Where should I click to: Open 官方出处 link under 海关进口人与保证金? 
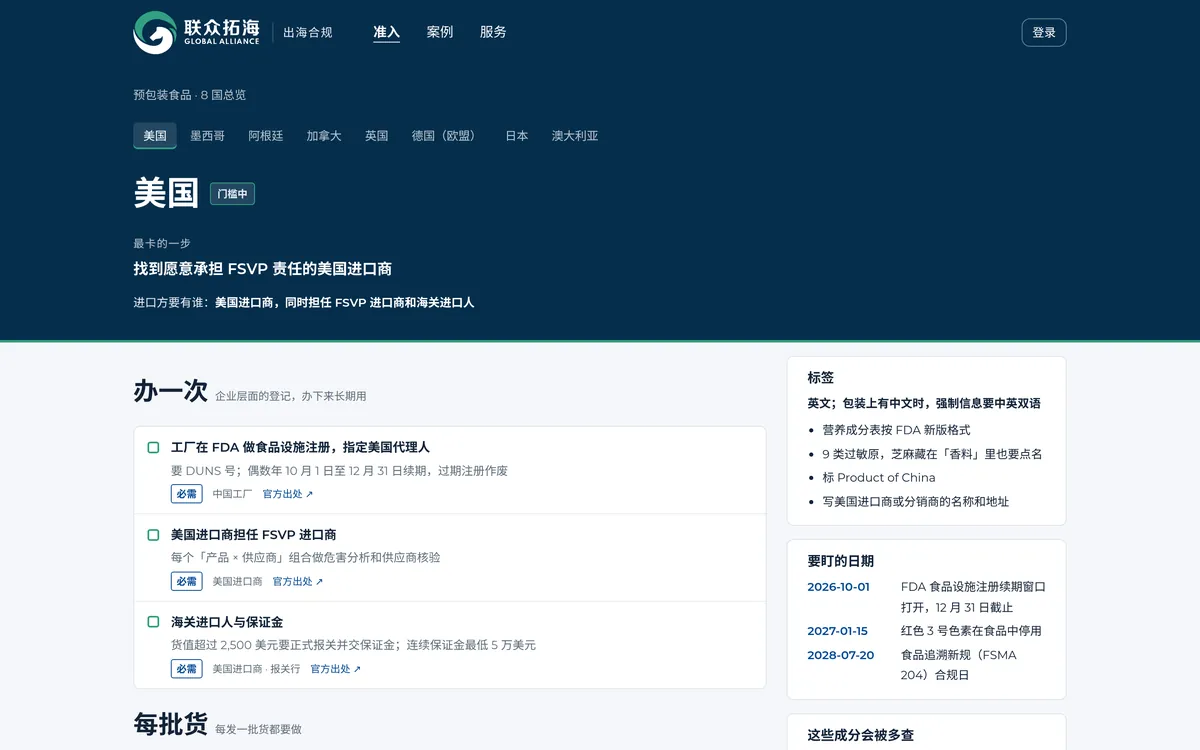click(x=336, y=669)
